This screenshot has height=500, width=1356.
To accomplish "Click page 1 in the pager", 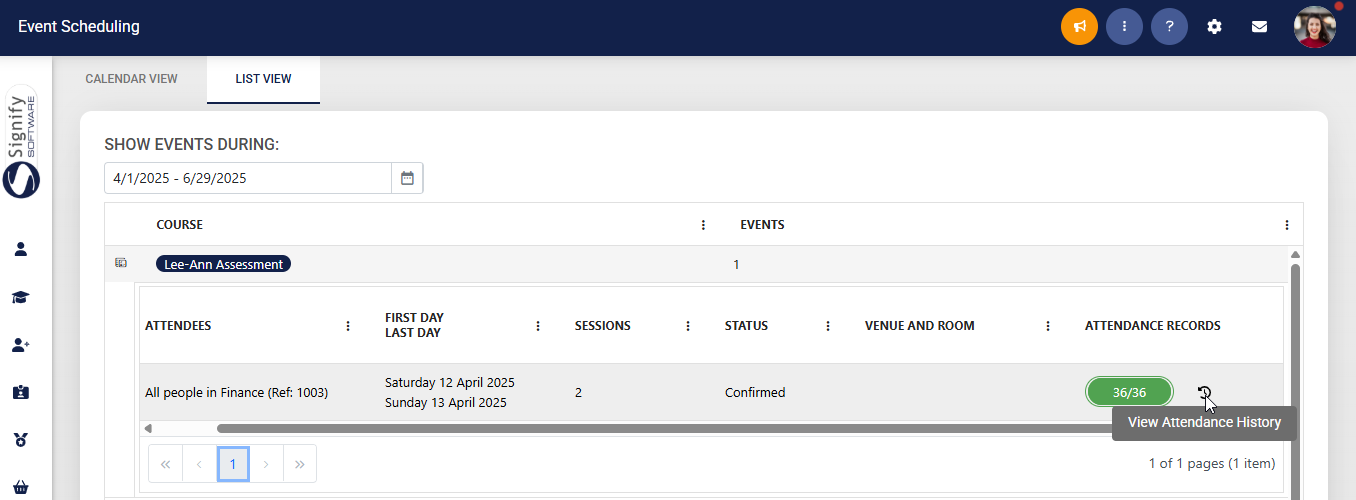I will (233, 464).
